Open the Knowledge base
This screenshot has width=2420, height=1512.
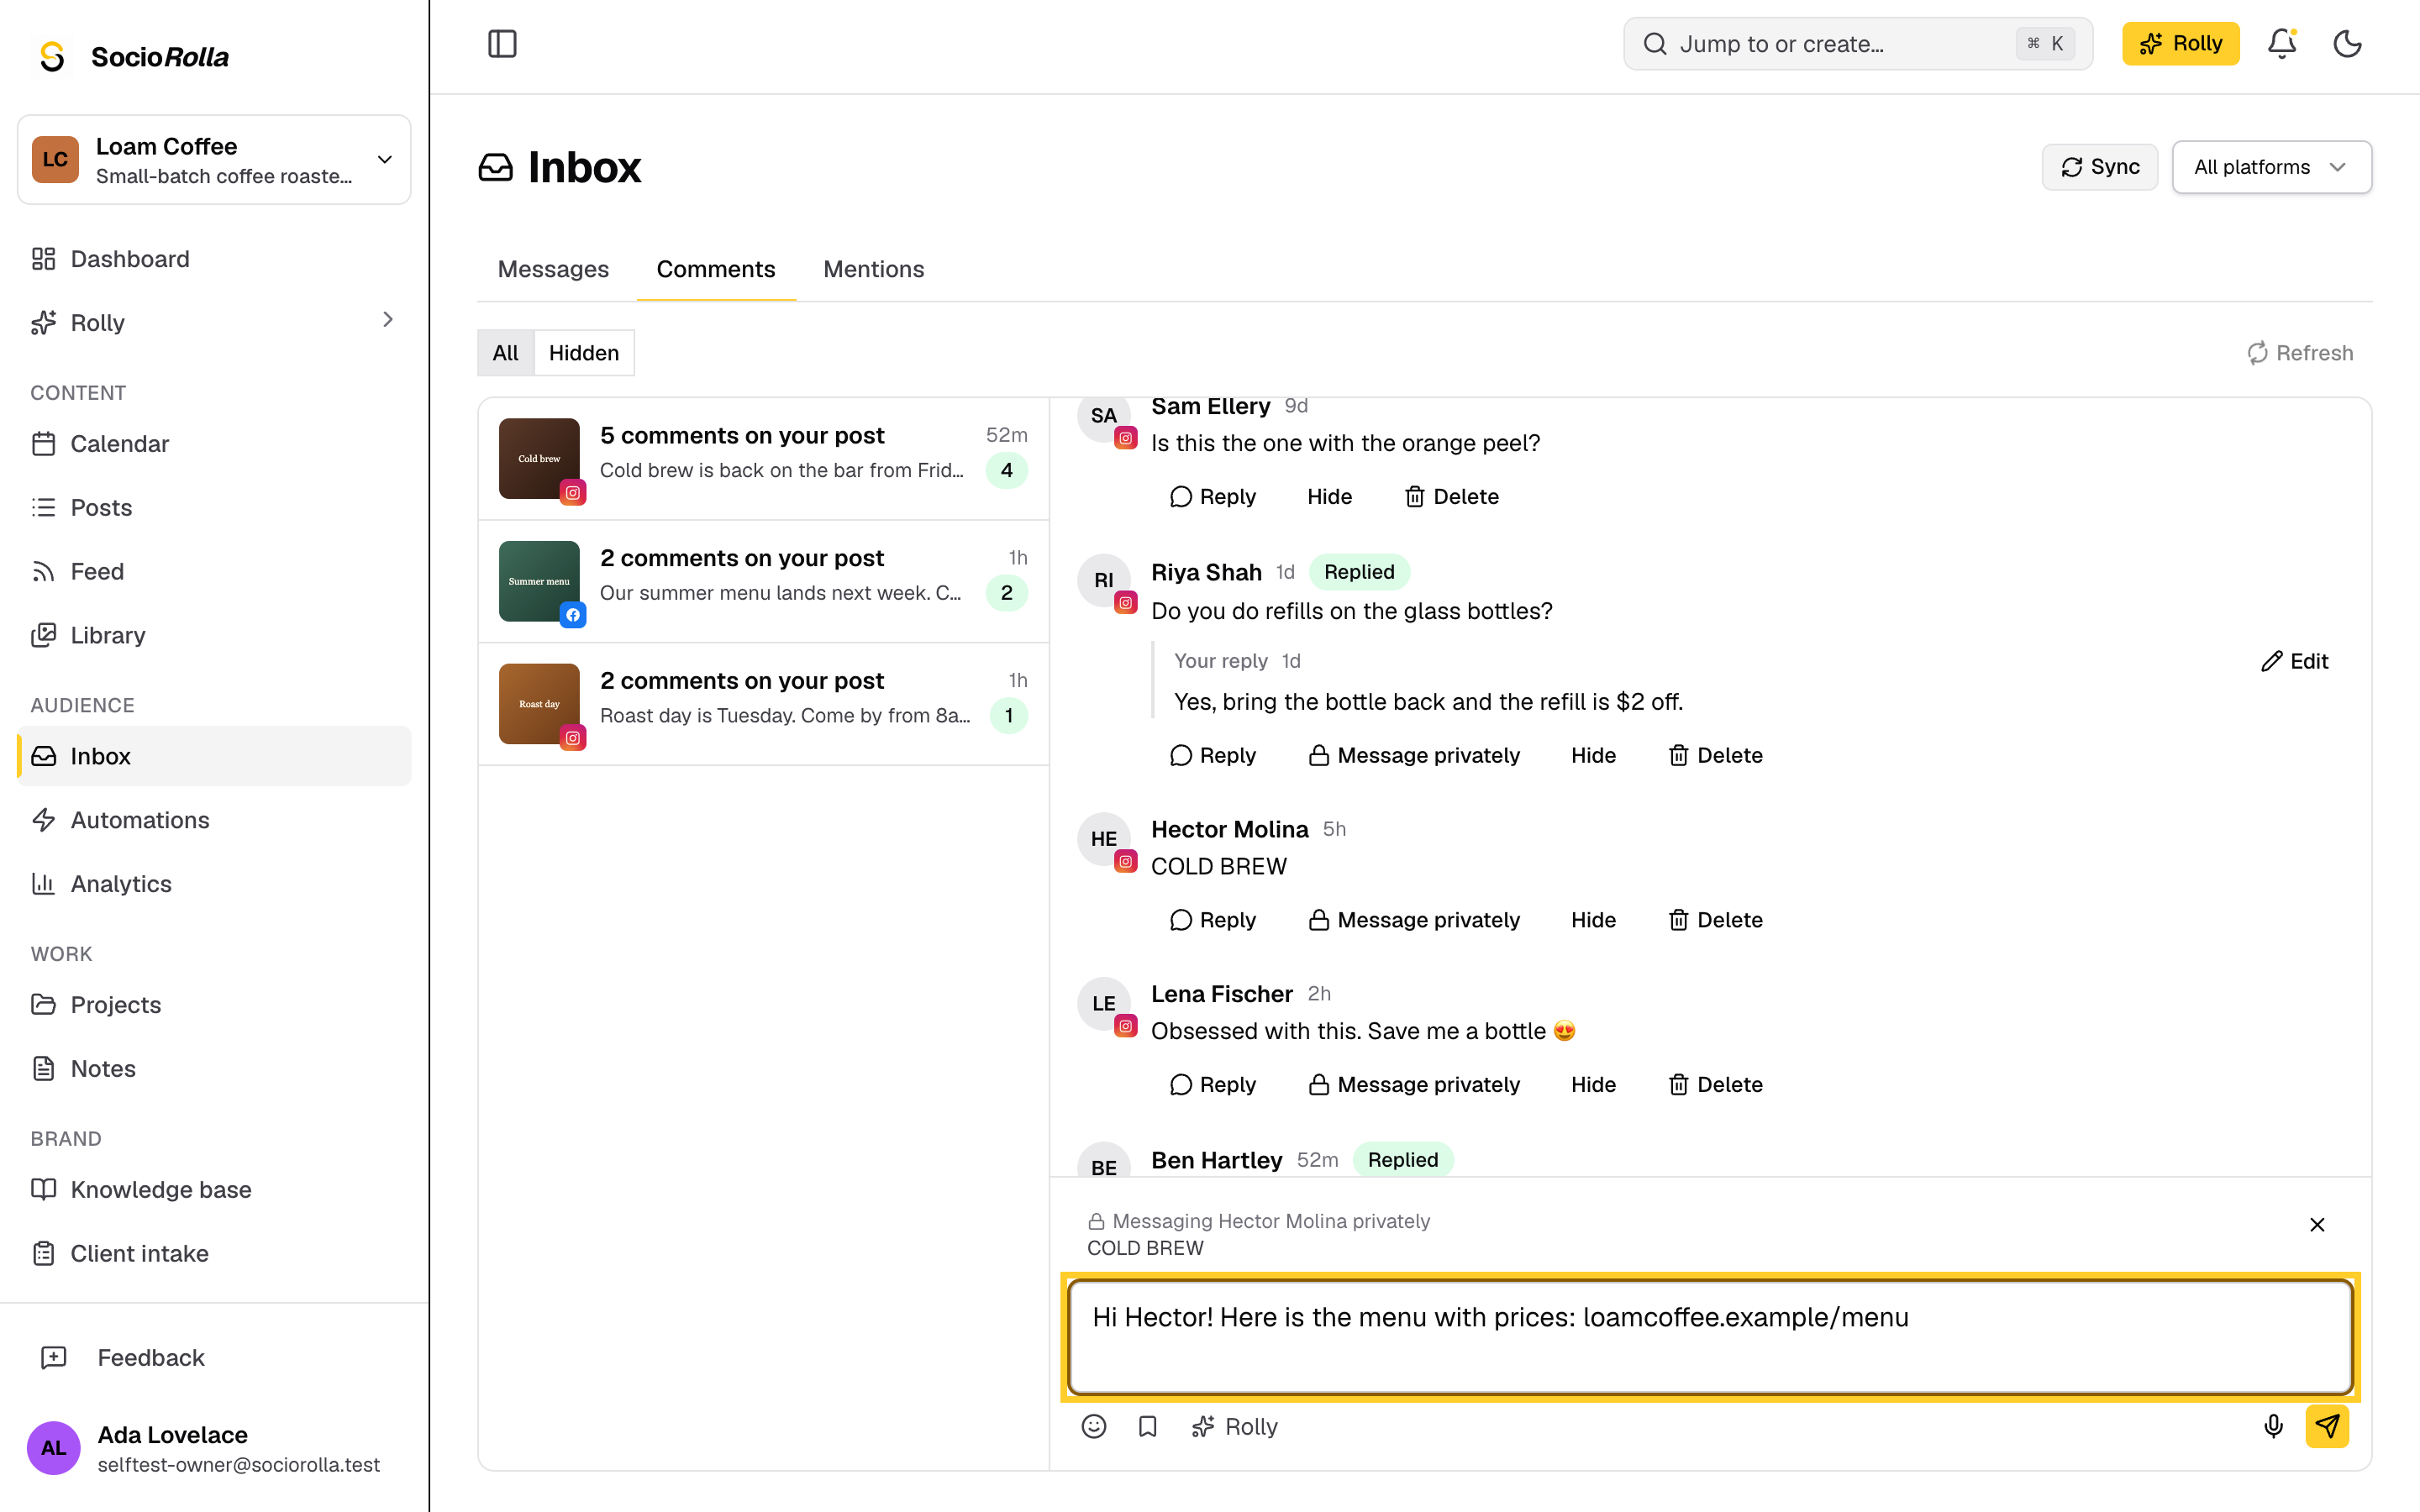tap(214, 1190)
